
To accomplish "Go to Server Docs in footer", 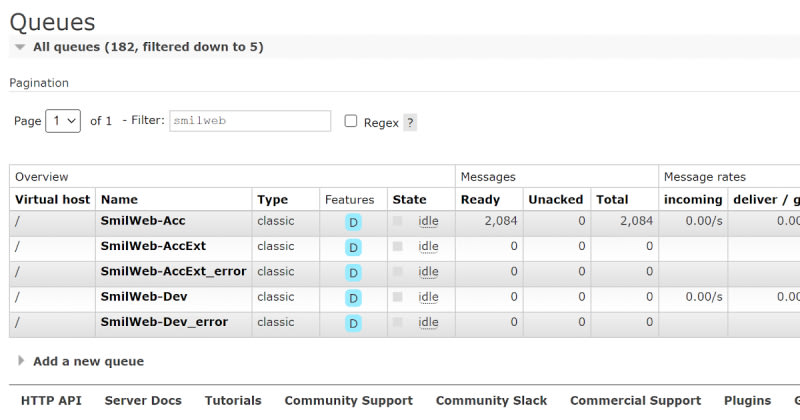I will [143, 400].
